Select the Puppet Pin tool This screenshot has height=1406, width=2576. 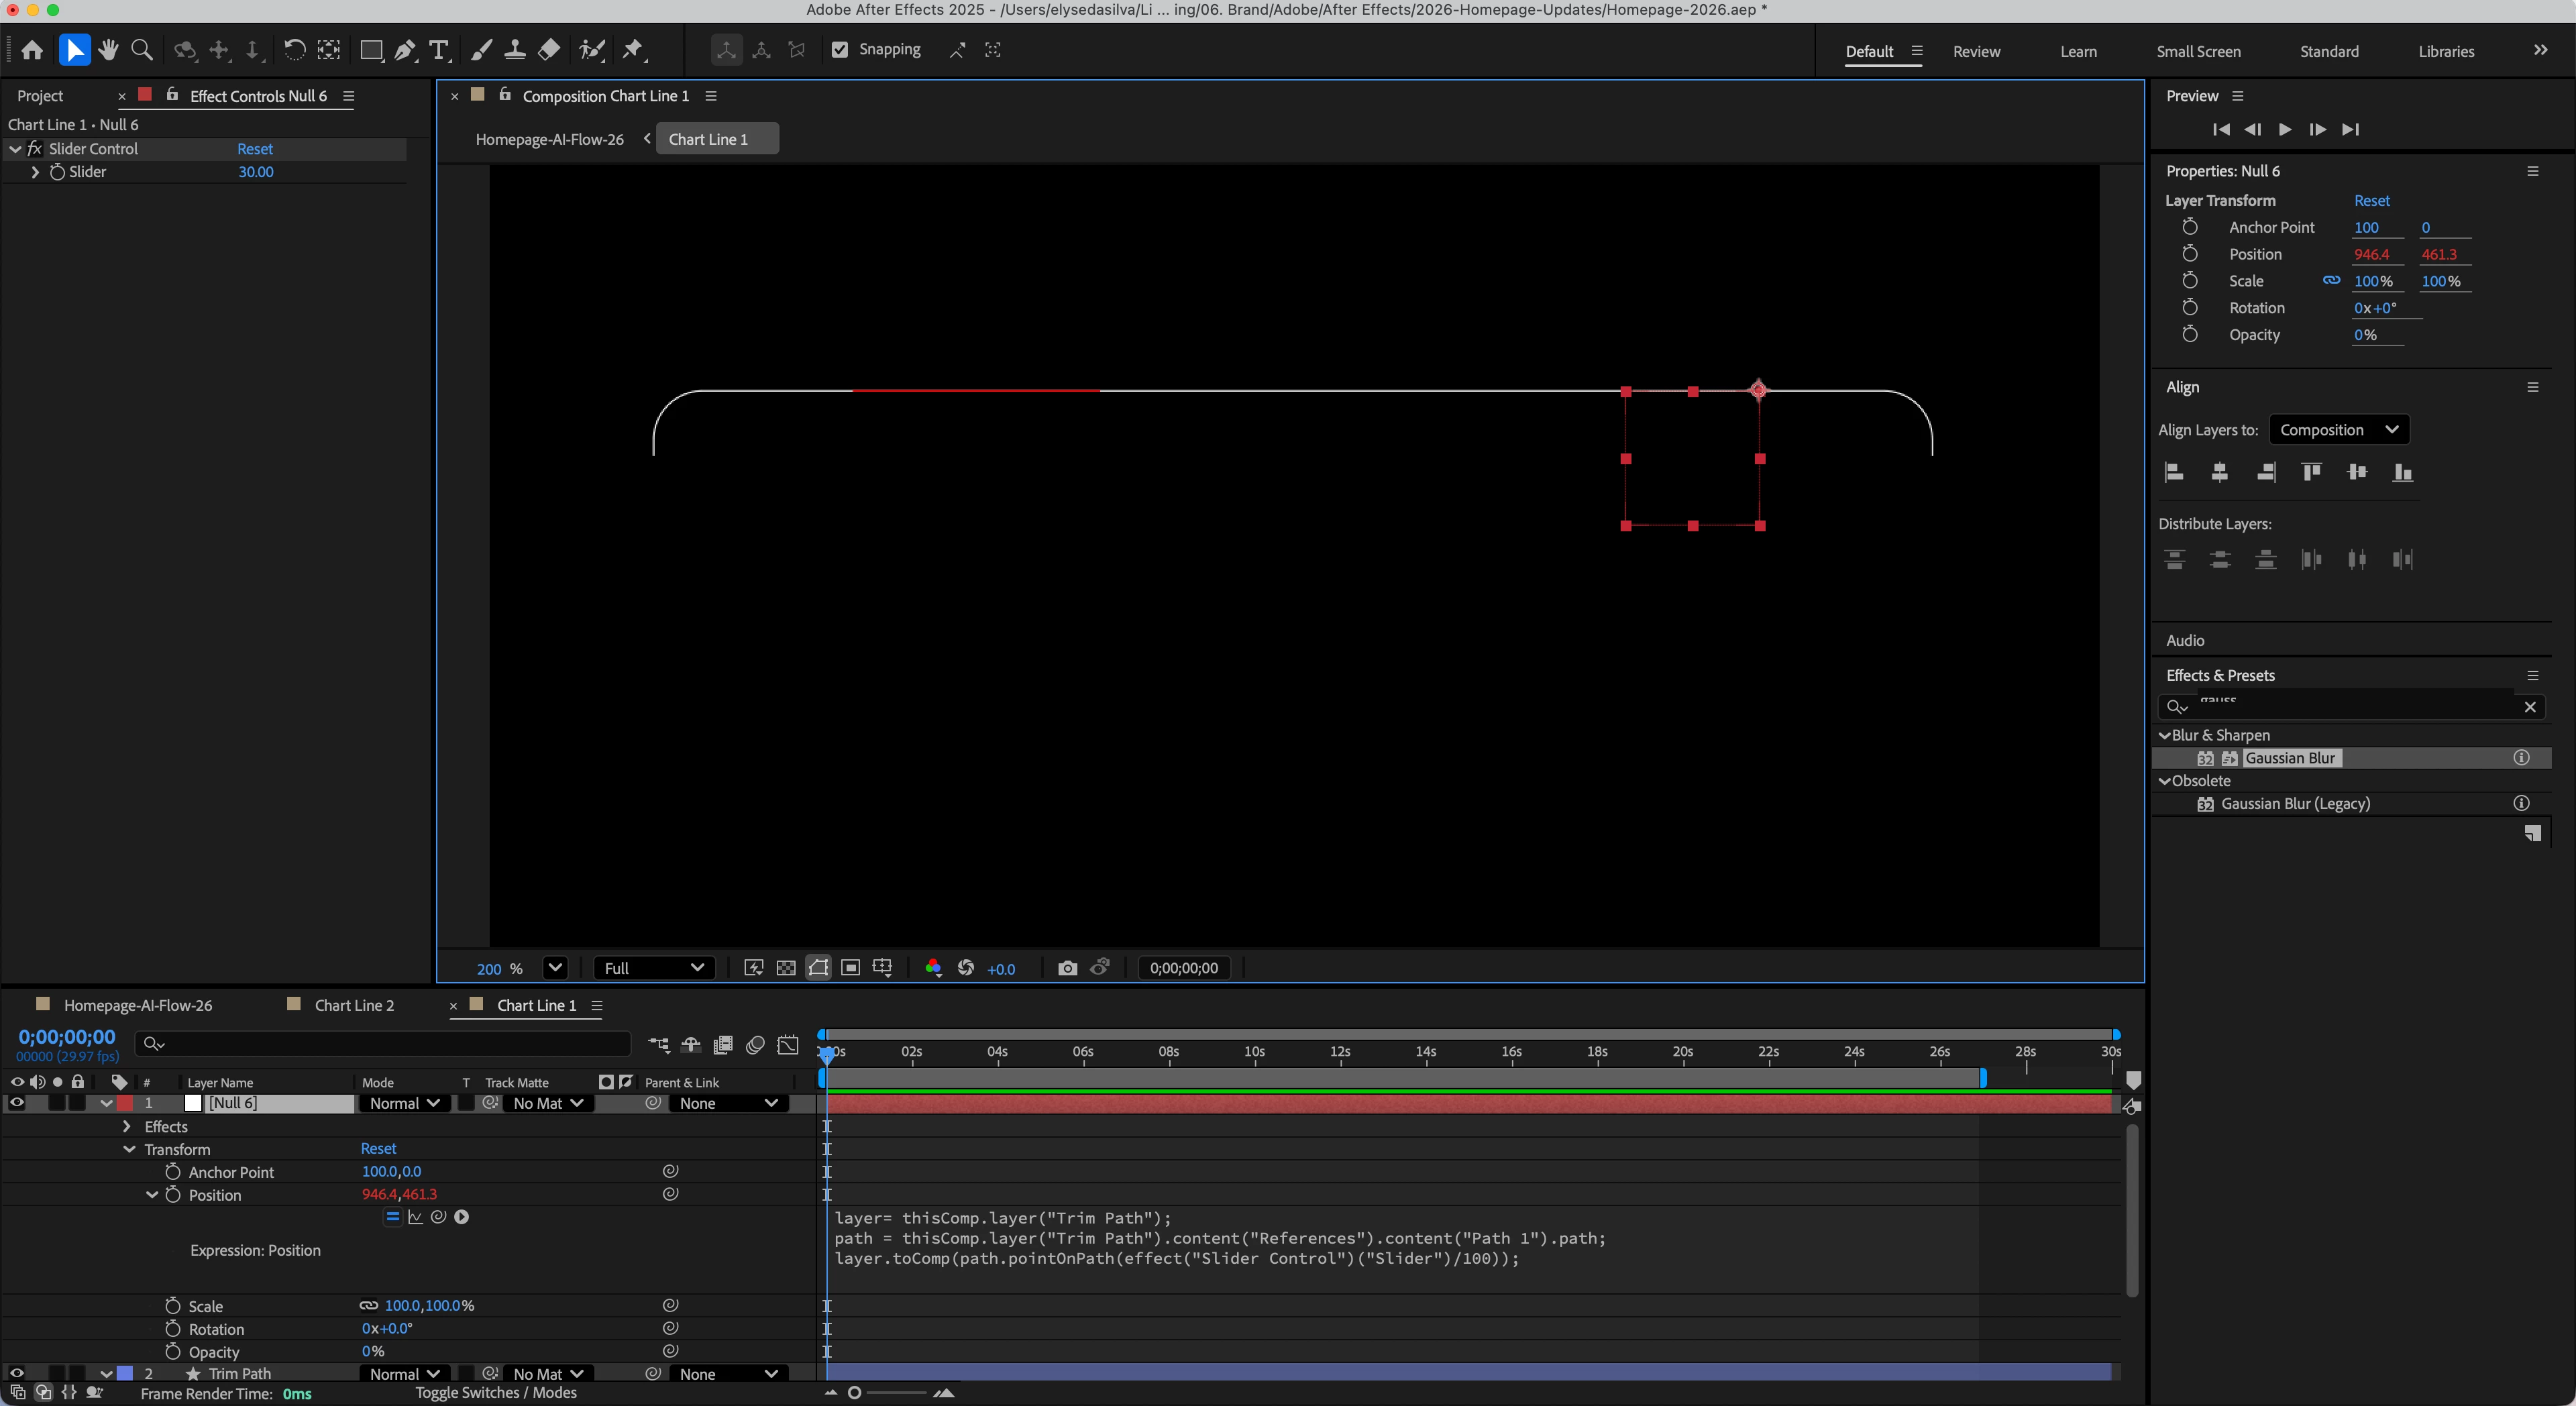pos(633,50)
